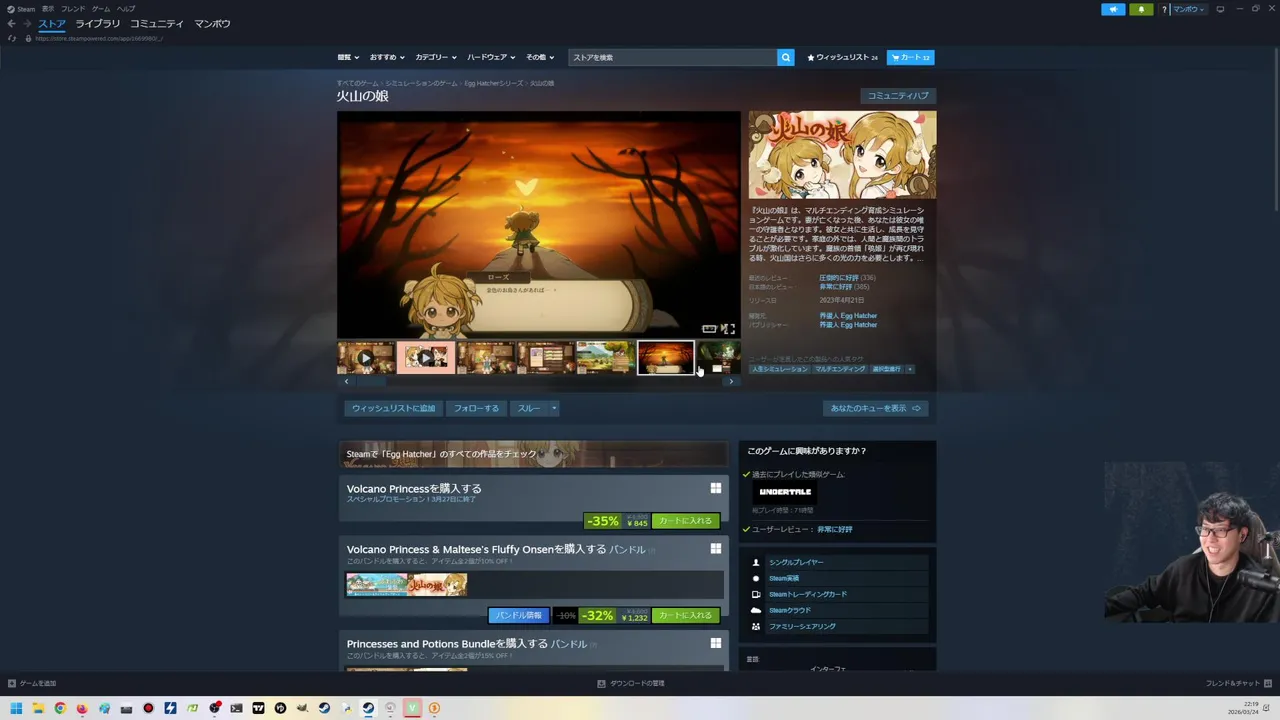Click the TradingView icon in the taskbar
The height and width of the screenshot is (720, 1280).
click(258, 708)
